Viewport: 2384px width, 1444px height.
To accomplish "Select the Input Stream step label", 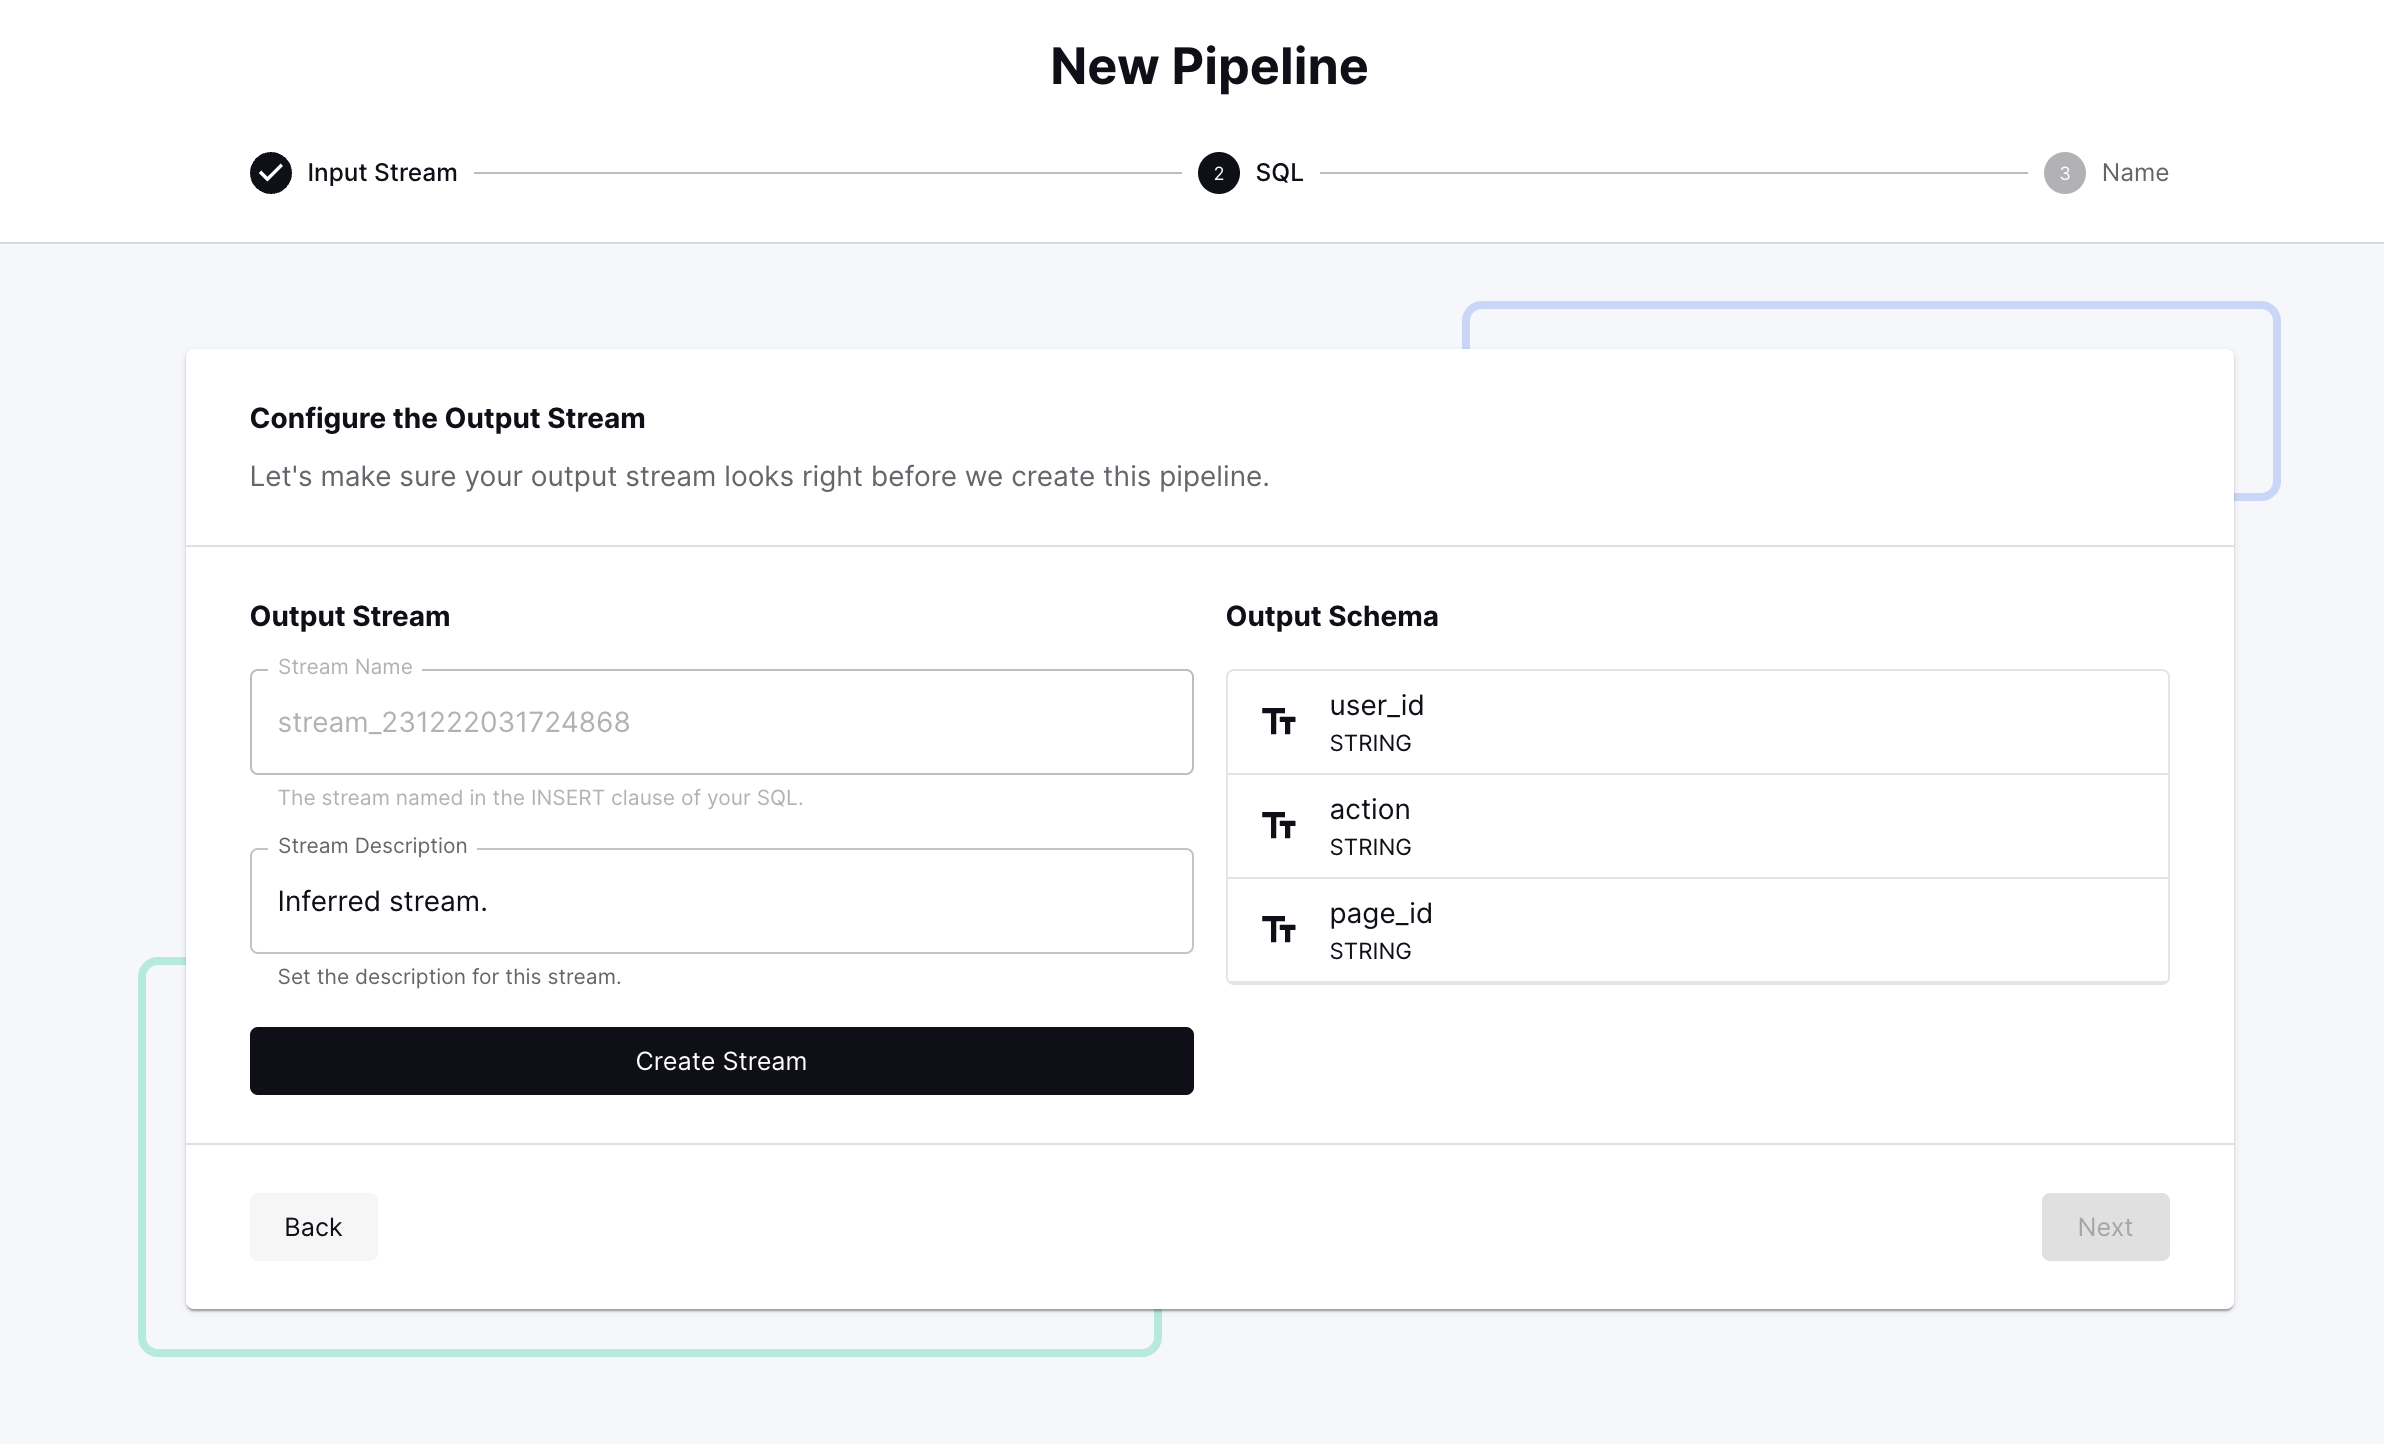I will pos(382,173).
